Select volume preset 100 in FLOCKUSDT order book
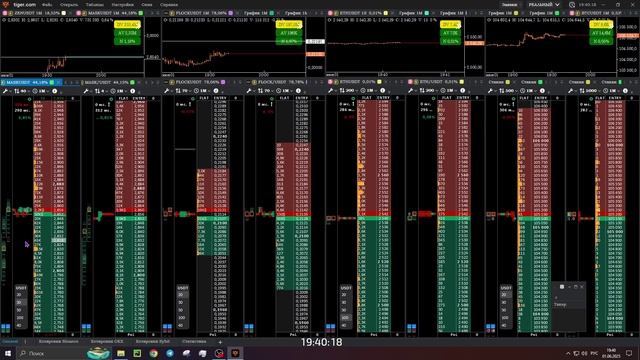 [182, 318]
